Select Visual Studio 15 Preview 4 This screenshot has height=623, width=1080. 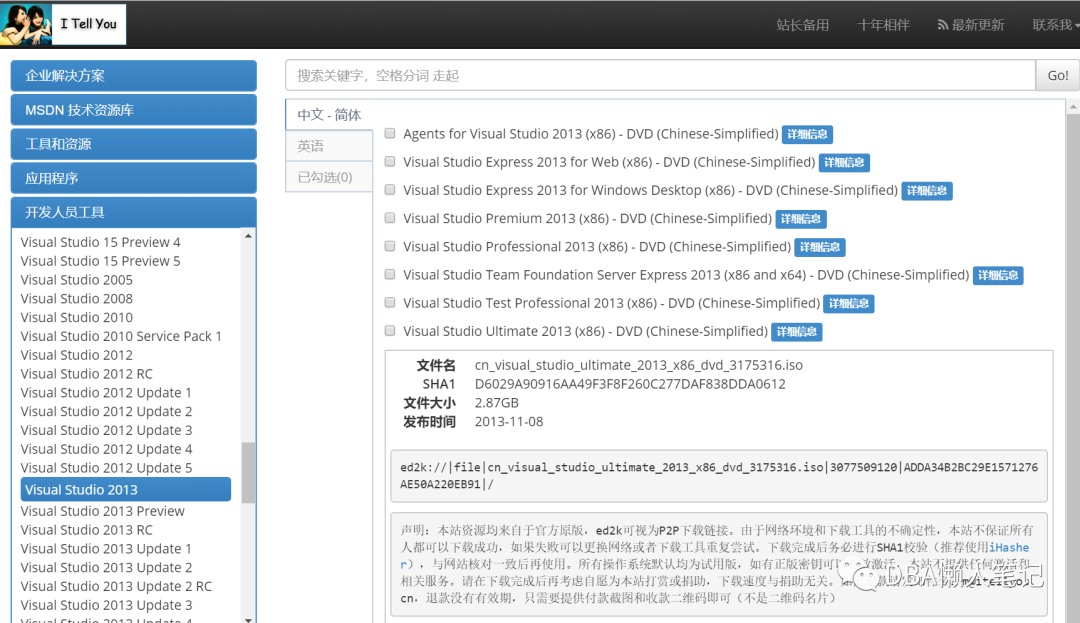[x=101, y=242]
